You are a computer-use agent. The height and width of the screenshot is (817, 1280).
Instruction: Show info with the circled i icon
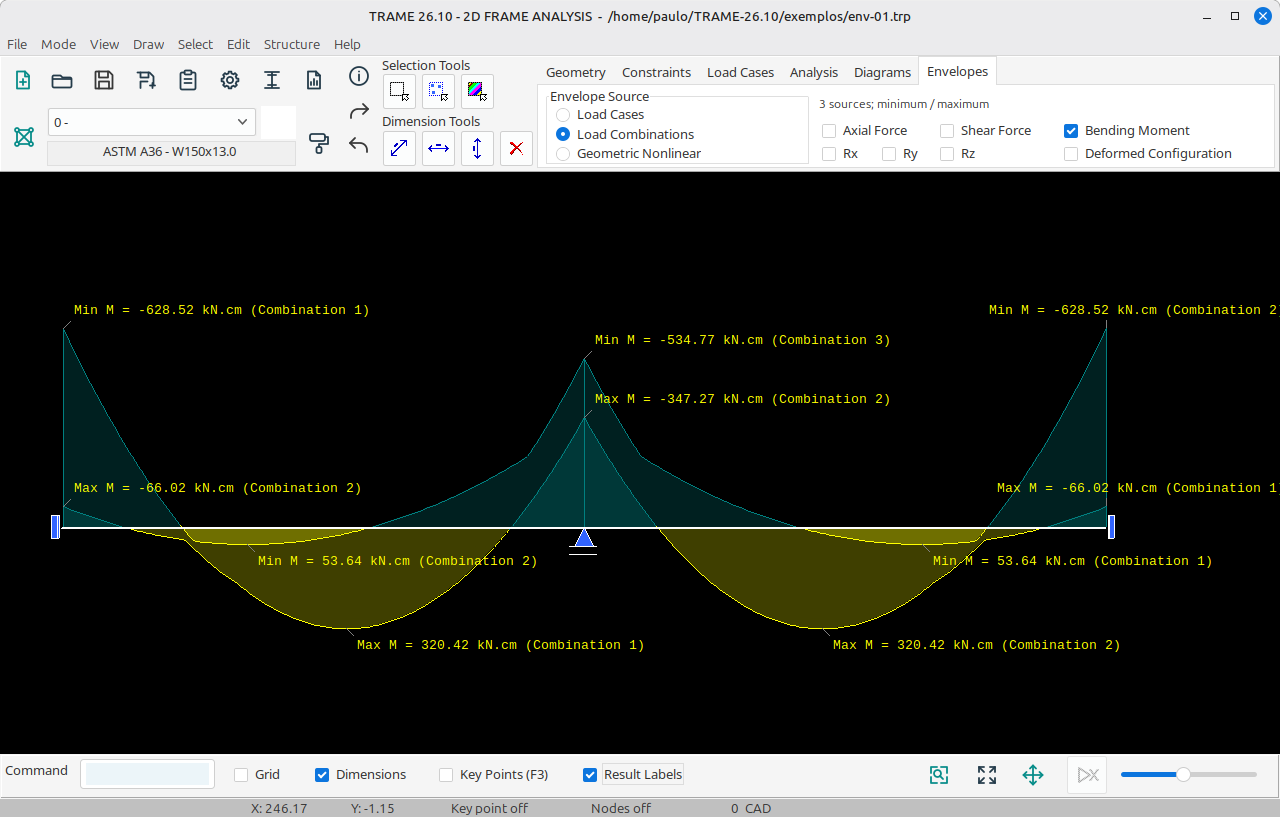[x=359, y=77]
